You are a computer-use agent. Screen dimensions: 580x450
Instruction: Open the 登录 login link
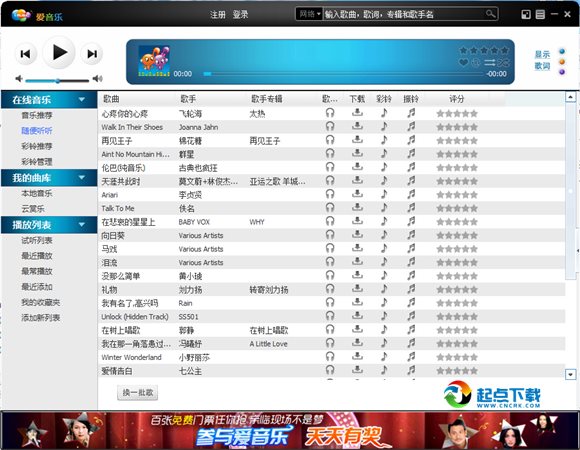pos(240,15)
